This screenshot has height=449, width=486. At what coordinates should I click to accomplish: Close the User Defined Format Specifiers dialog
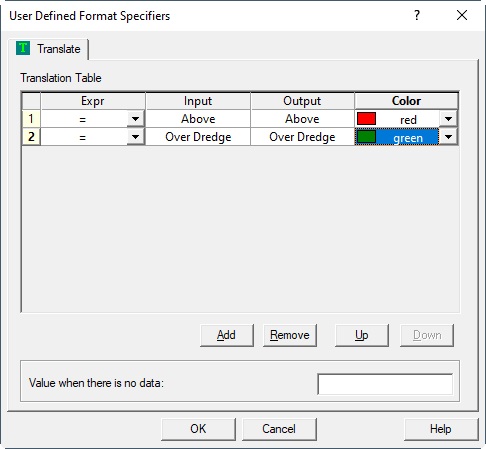pyautogui.click(x=462, y=15)
